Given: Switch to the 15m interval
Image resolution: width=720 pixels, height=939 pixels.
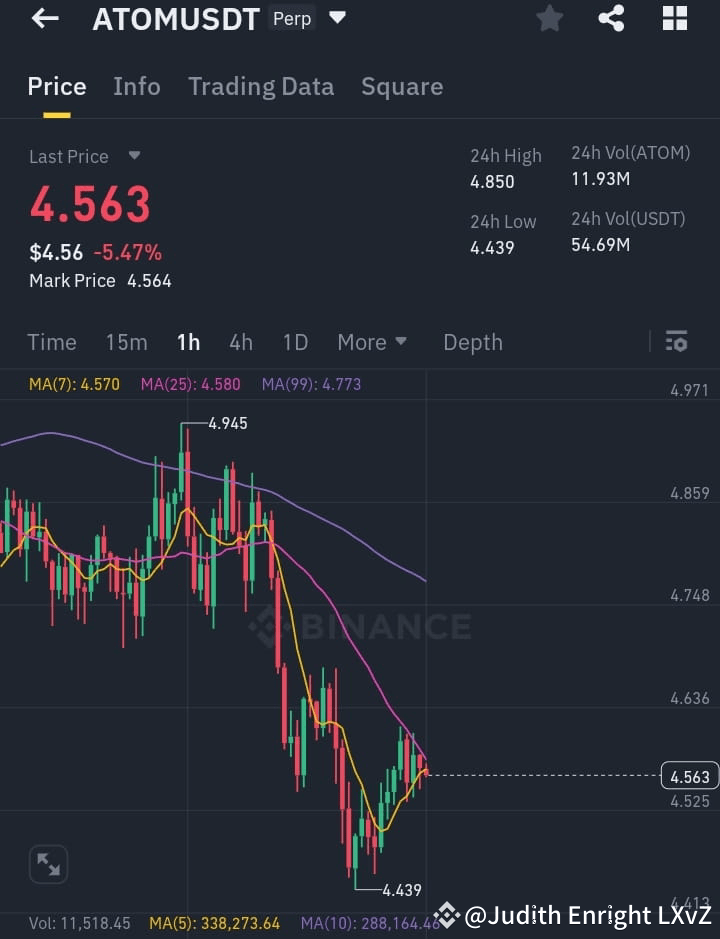Looking at the screenshot, I should 126,342.
